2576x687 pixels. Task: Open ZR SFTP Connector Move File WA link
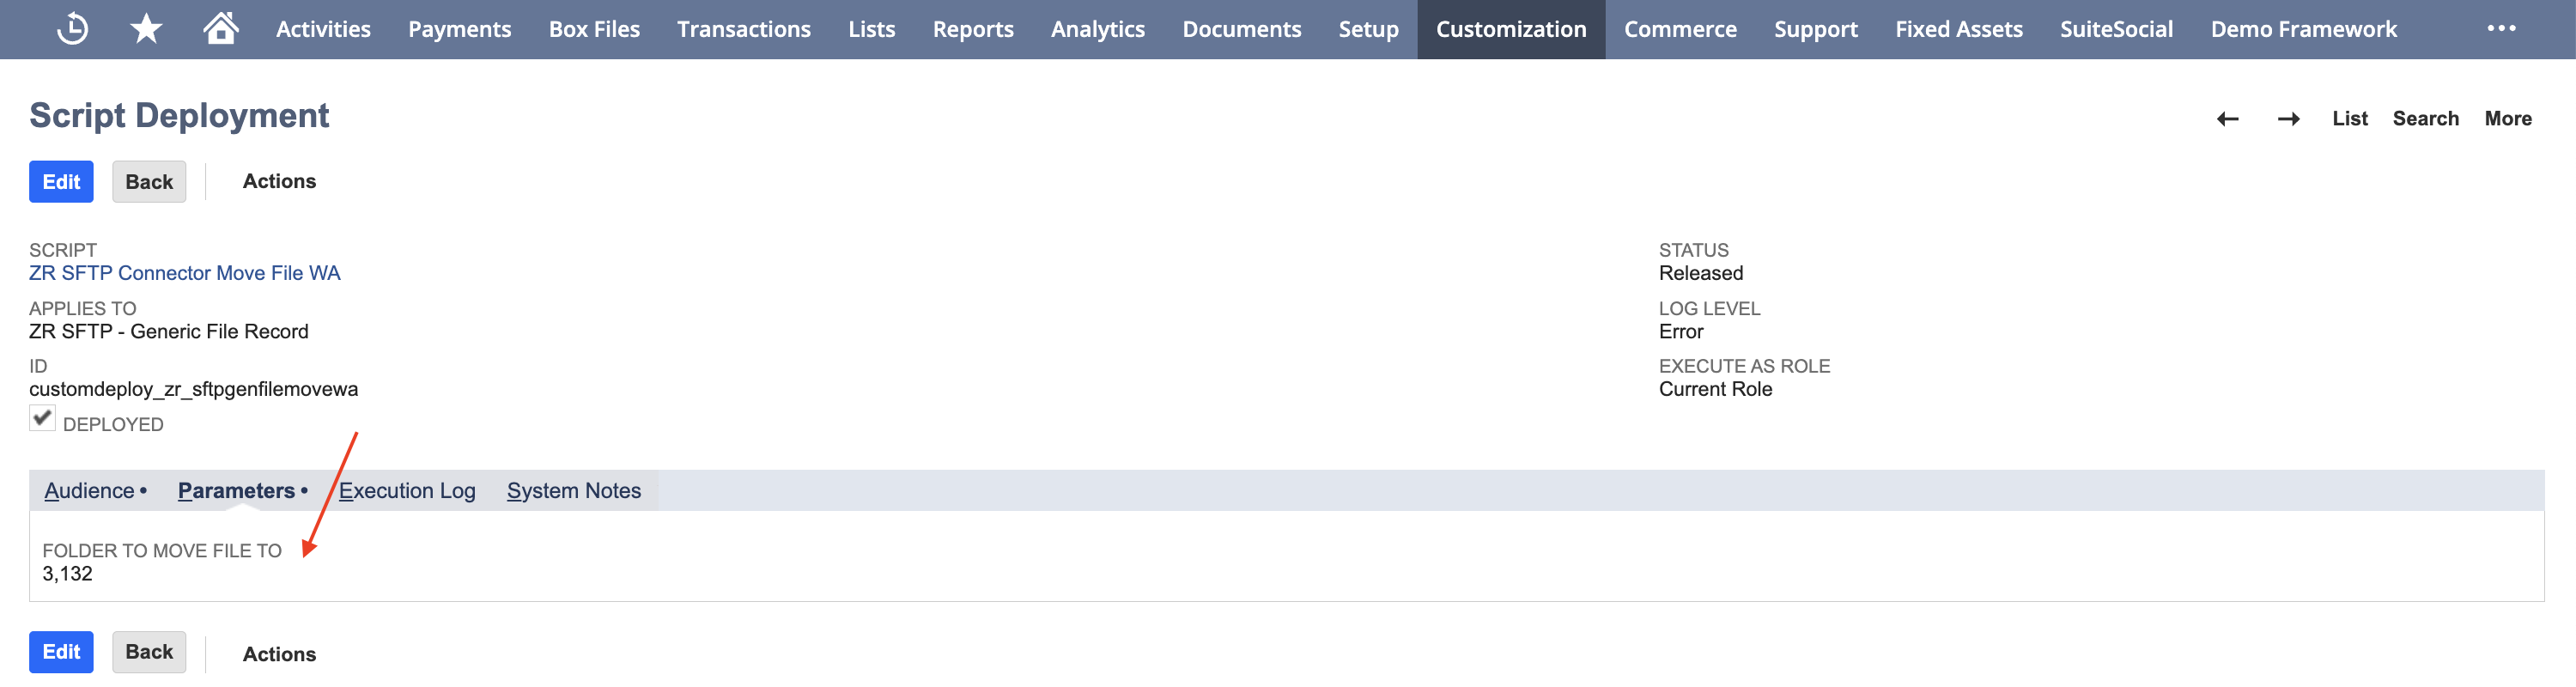click(184, 273)
